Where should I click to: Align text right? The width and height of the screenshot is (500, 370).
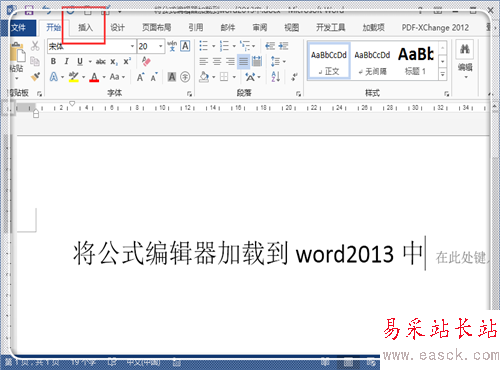click(x=230, y=62)
